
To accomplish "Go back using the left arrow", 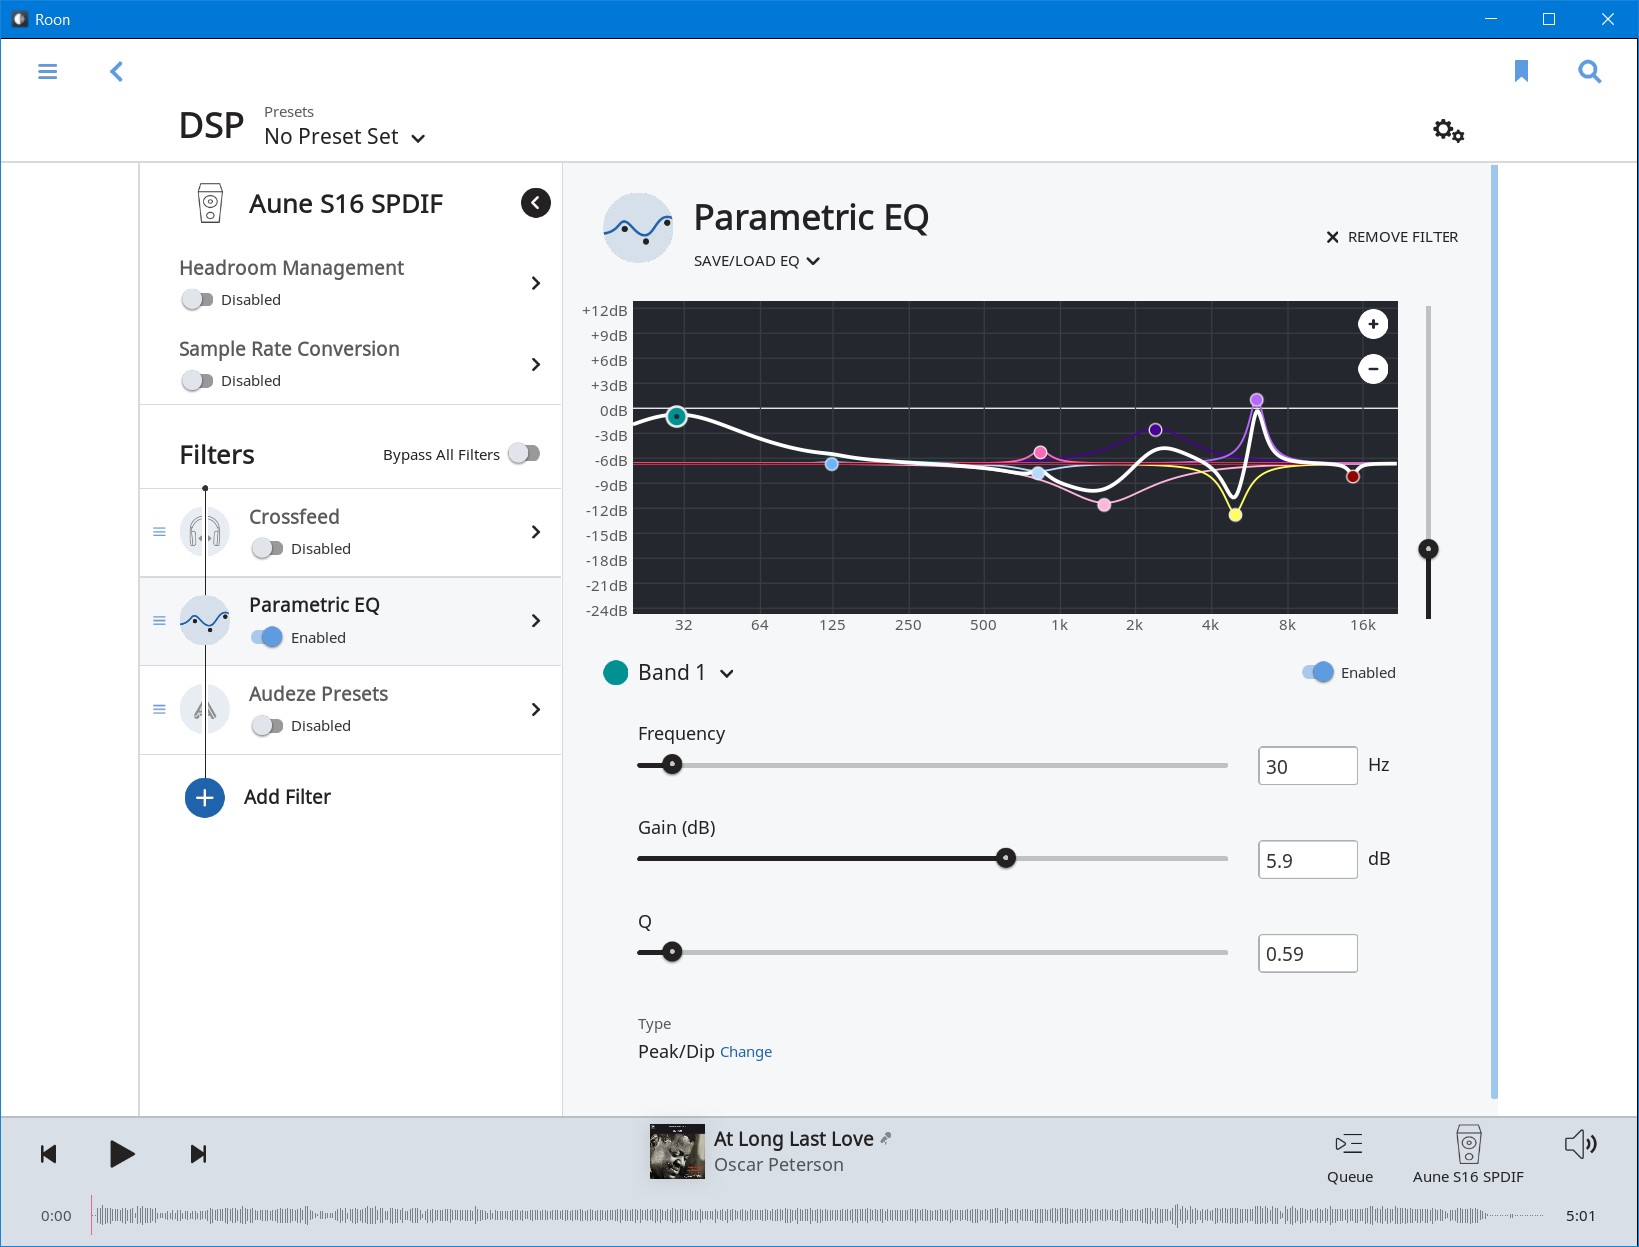I will click(116, 71).
